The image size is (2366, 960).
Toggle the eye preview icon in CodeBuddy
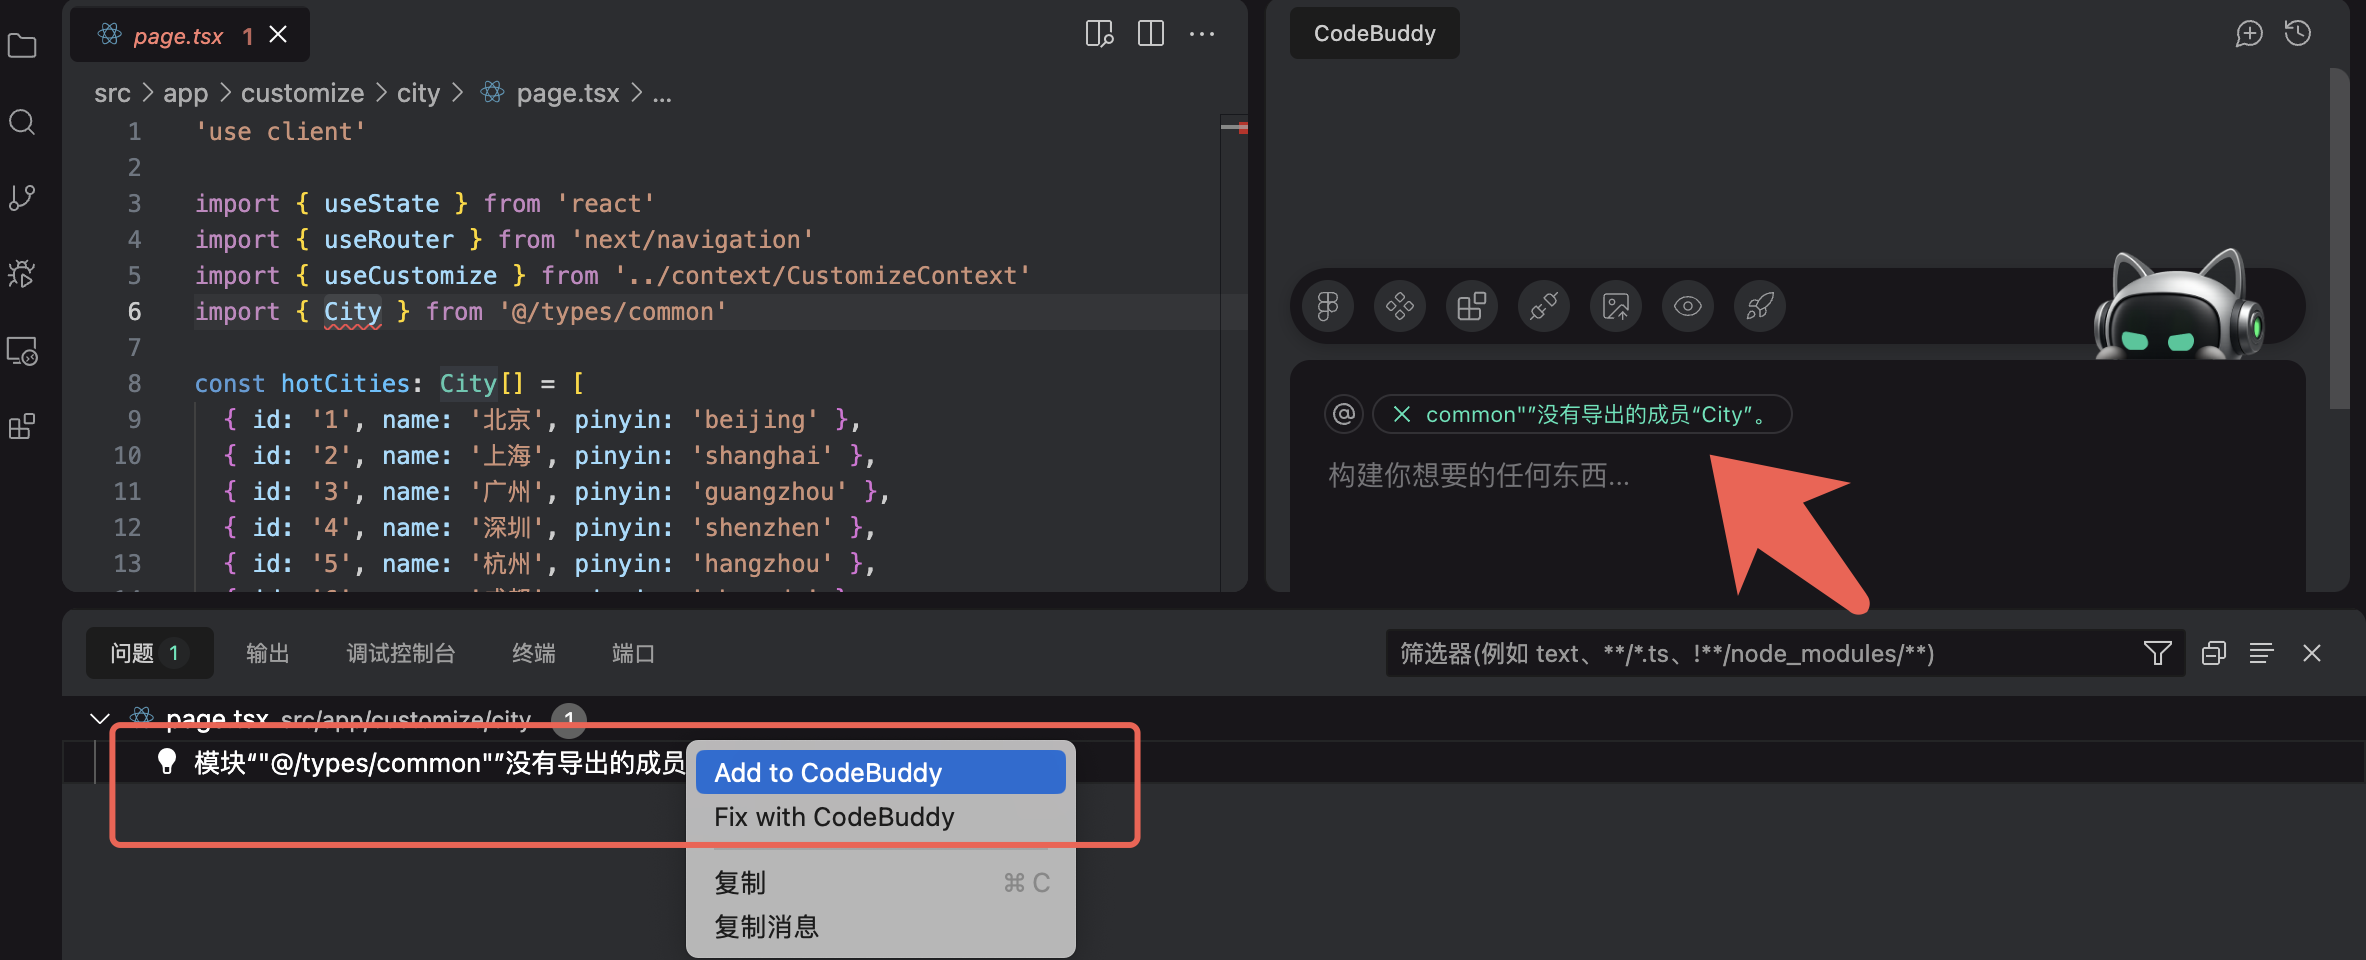point(1688,306)
